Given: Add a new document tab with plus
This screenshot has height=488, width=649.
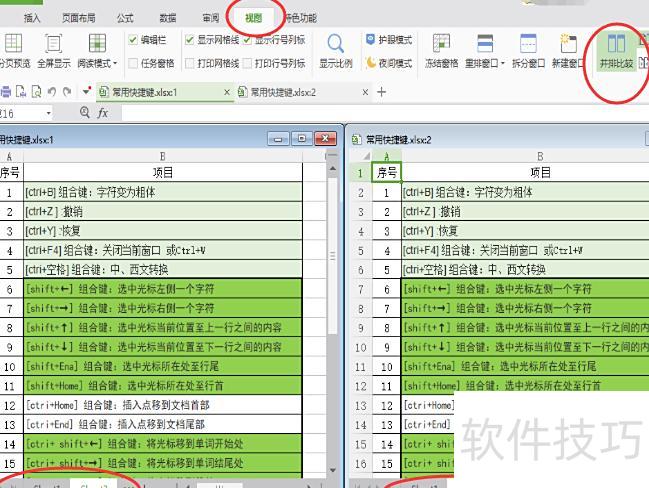Looking at the screenshot, I should coord(382,92).
